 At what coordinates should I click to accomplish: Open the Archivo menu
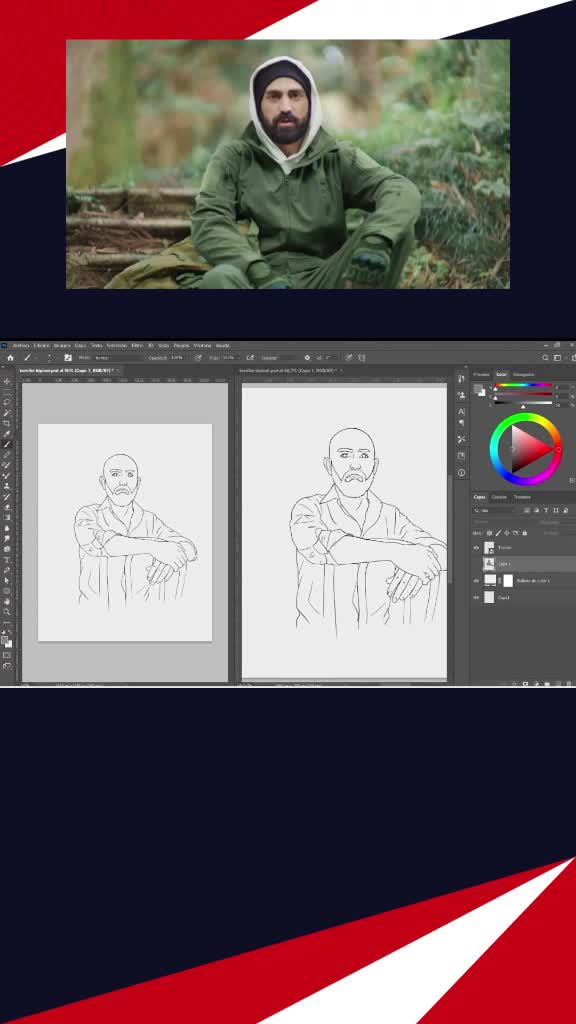(21, 345)
